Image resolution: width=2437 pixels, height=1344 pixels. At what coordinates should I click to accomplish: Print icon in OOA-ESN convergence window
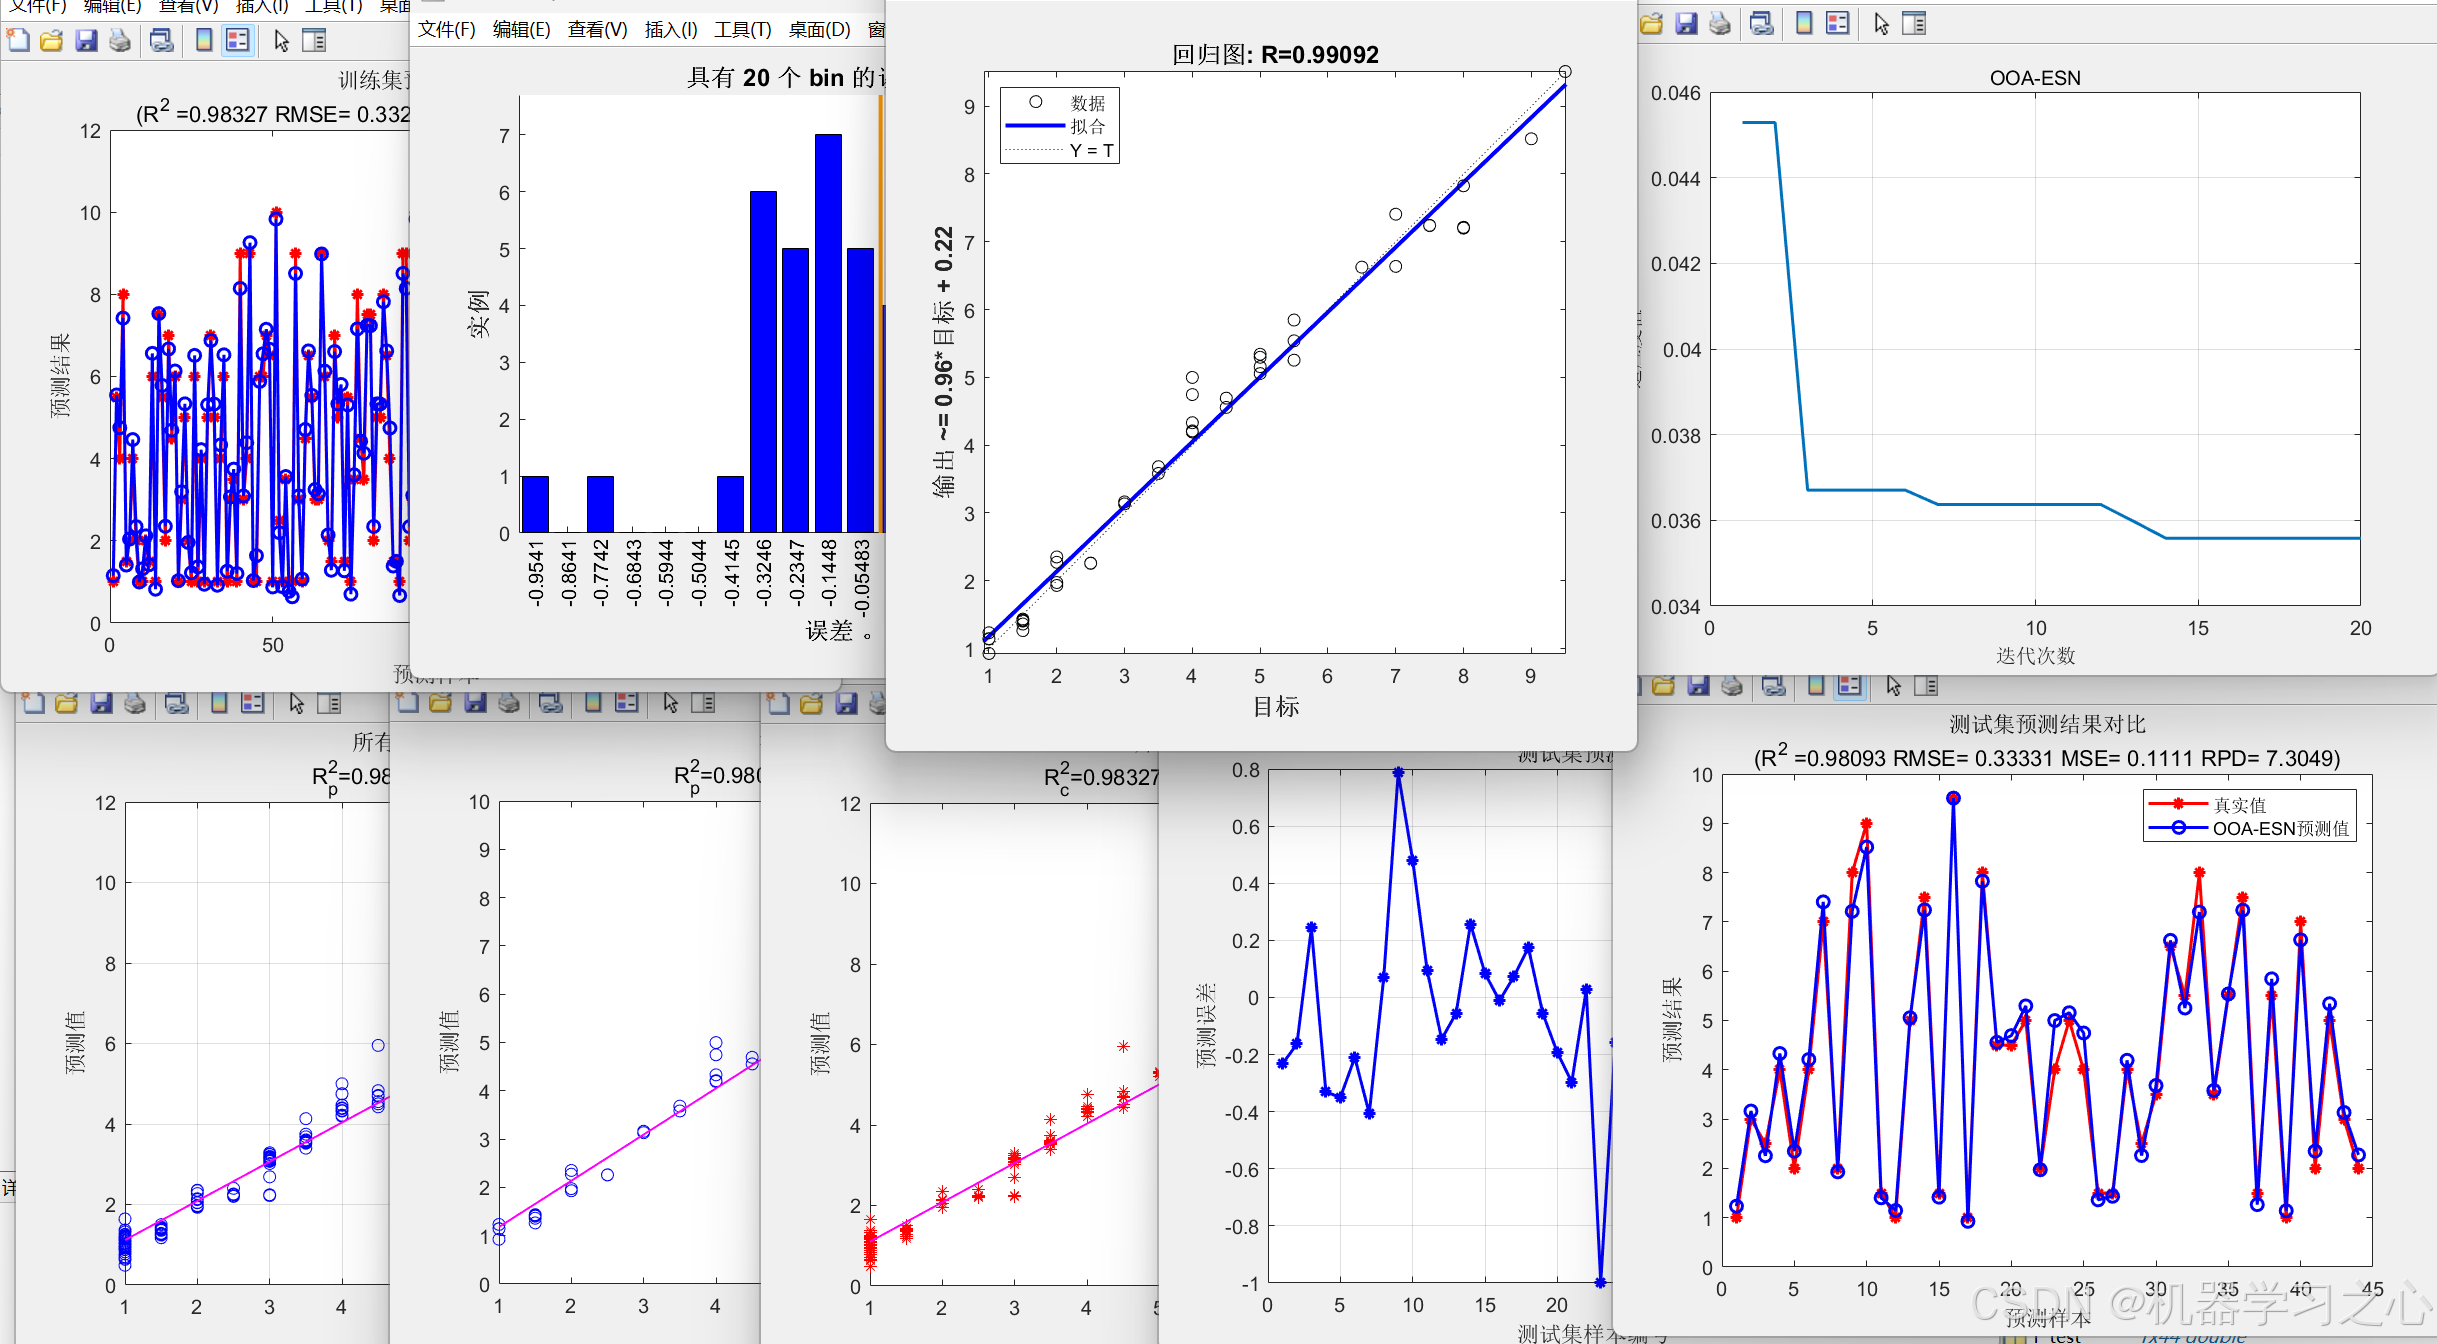click(x=1720, y=23)
